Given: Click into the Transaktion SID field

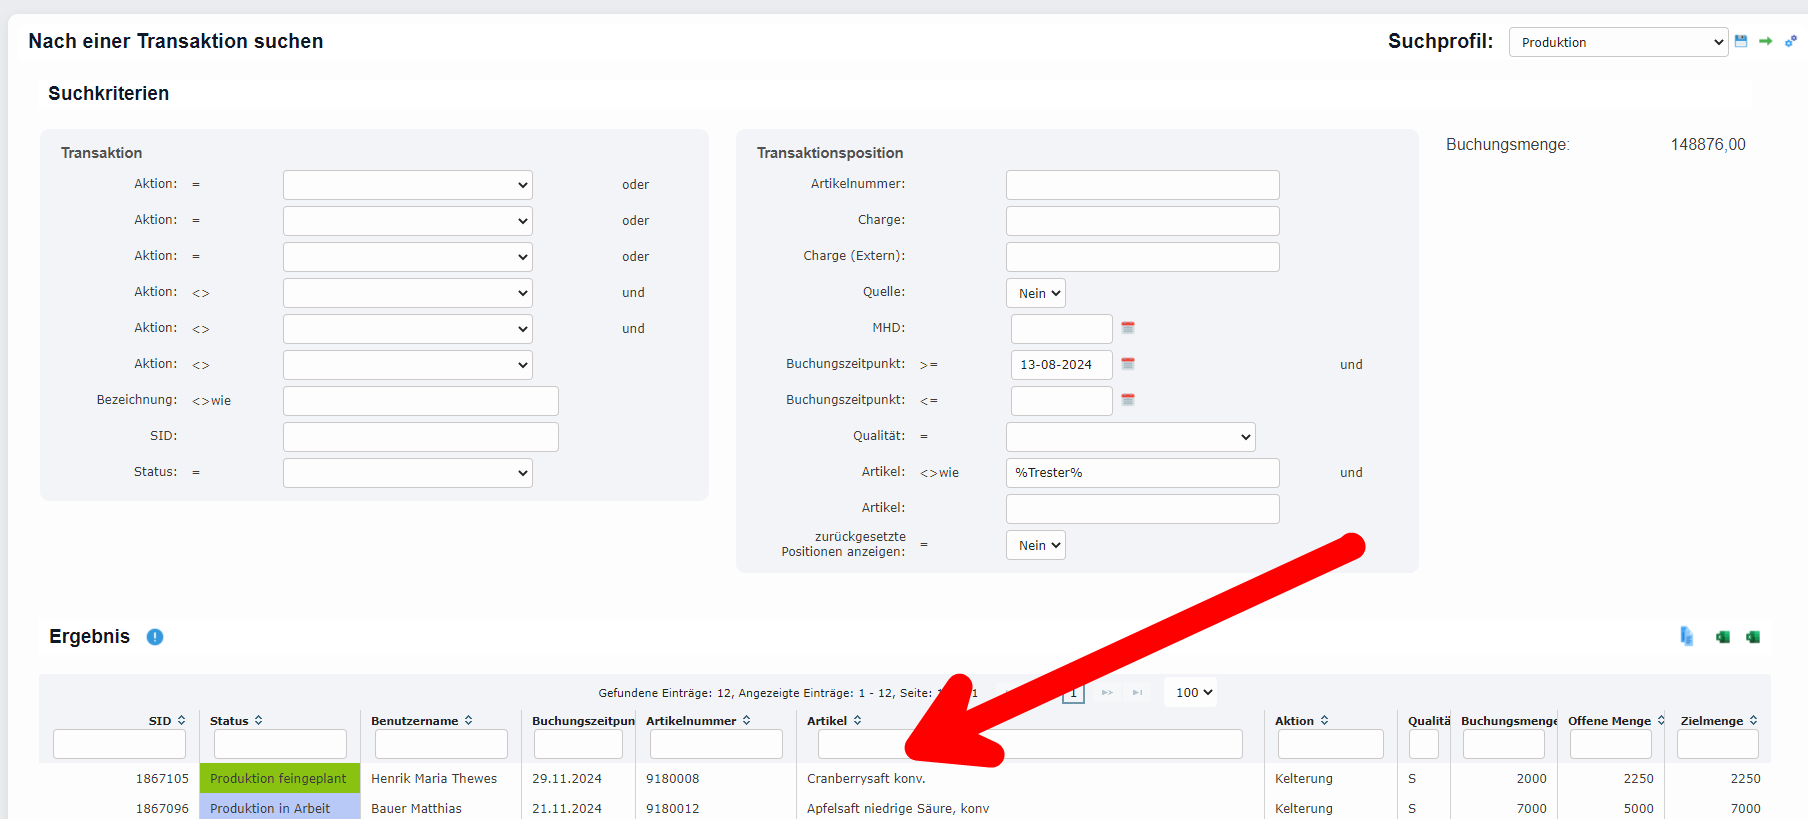Looking at the screenshot, I should tap(421, 437).
